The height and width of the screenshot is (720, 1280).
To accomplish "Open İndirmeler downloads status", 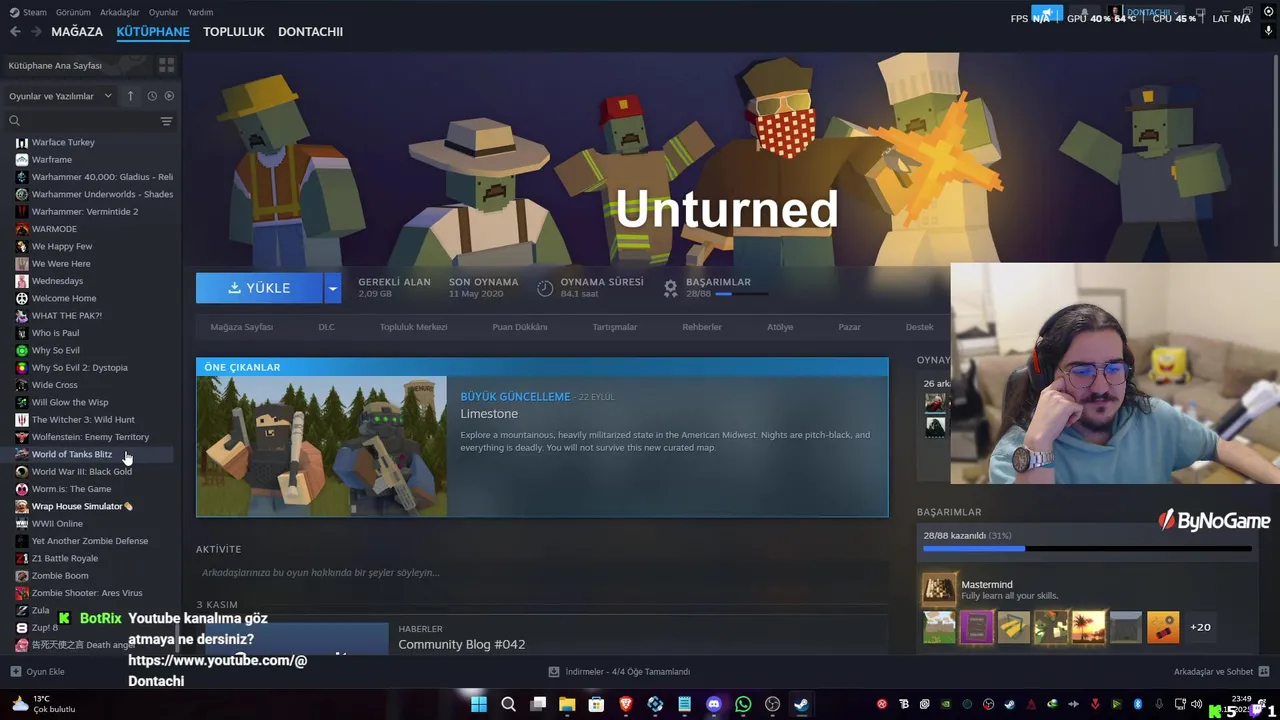I will (620, 672).
